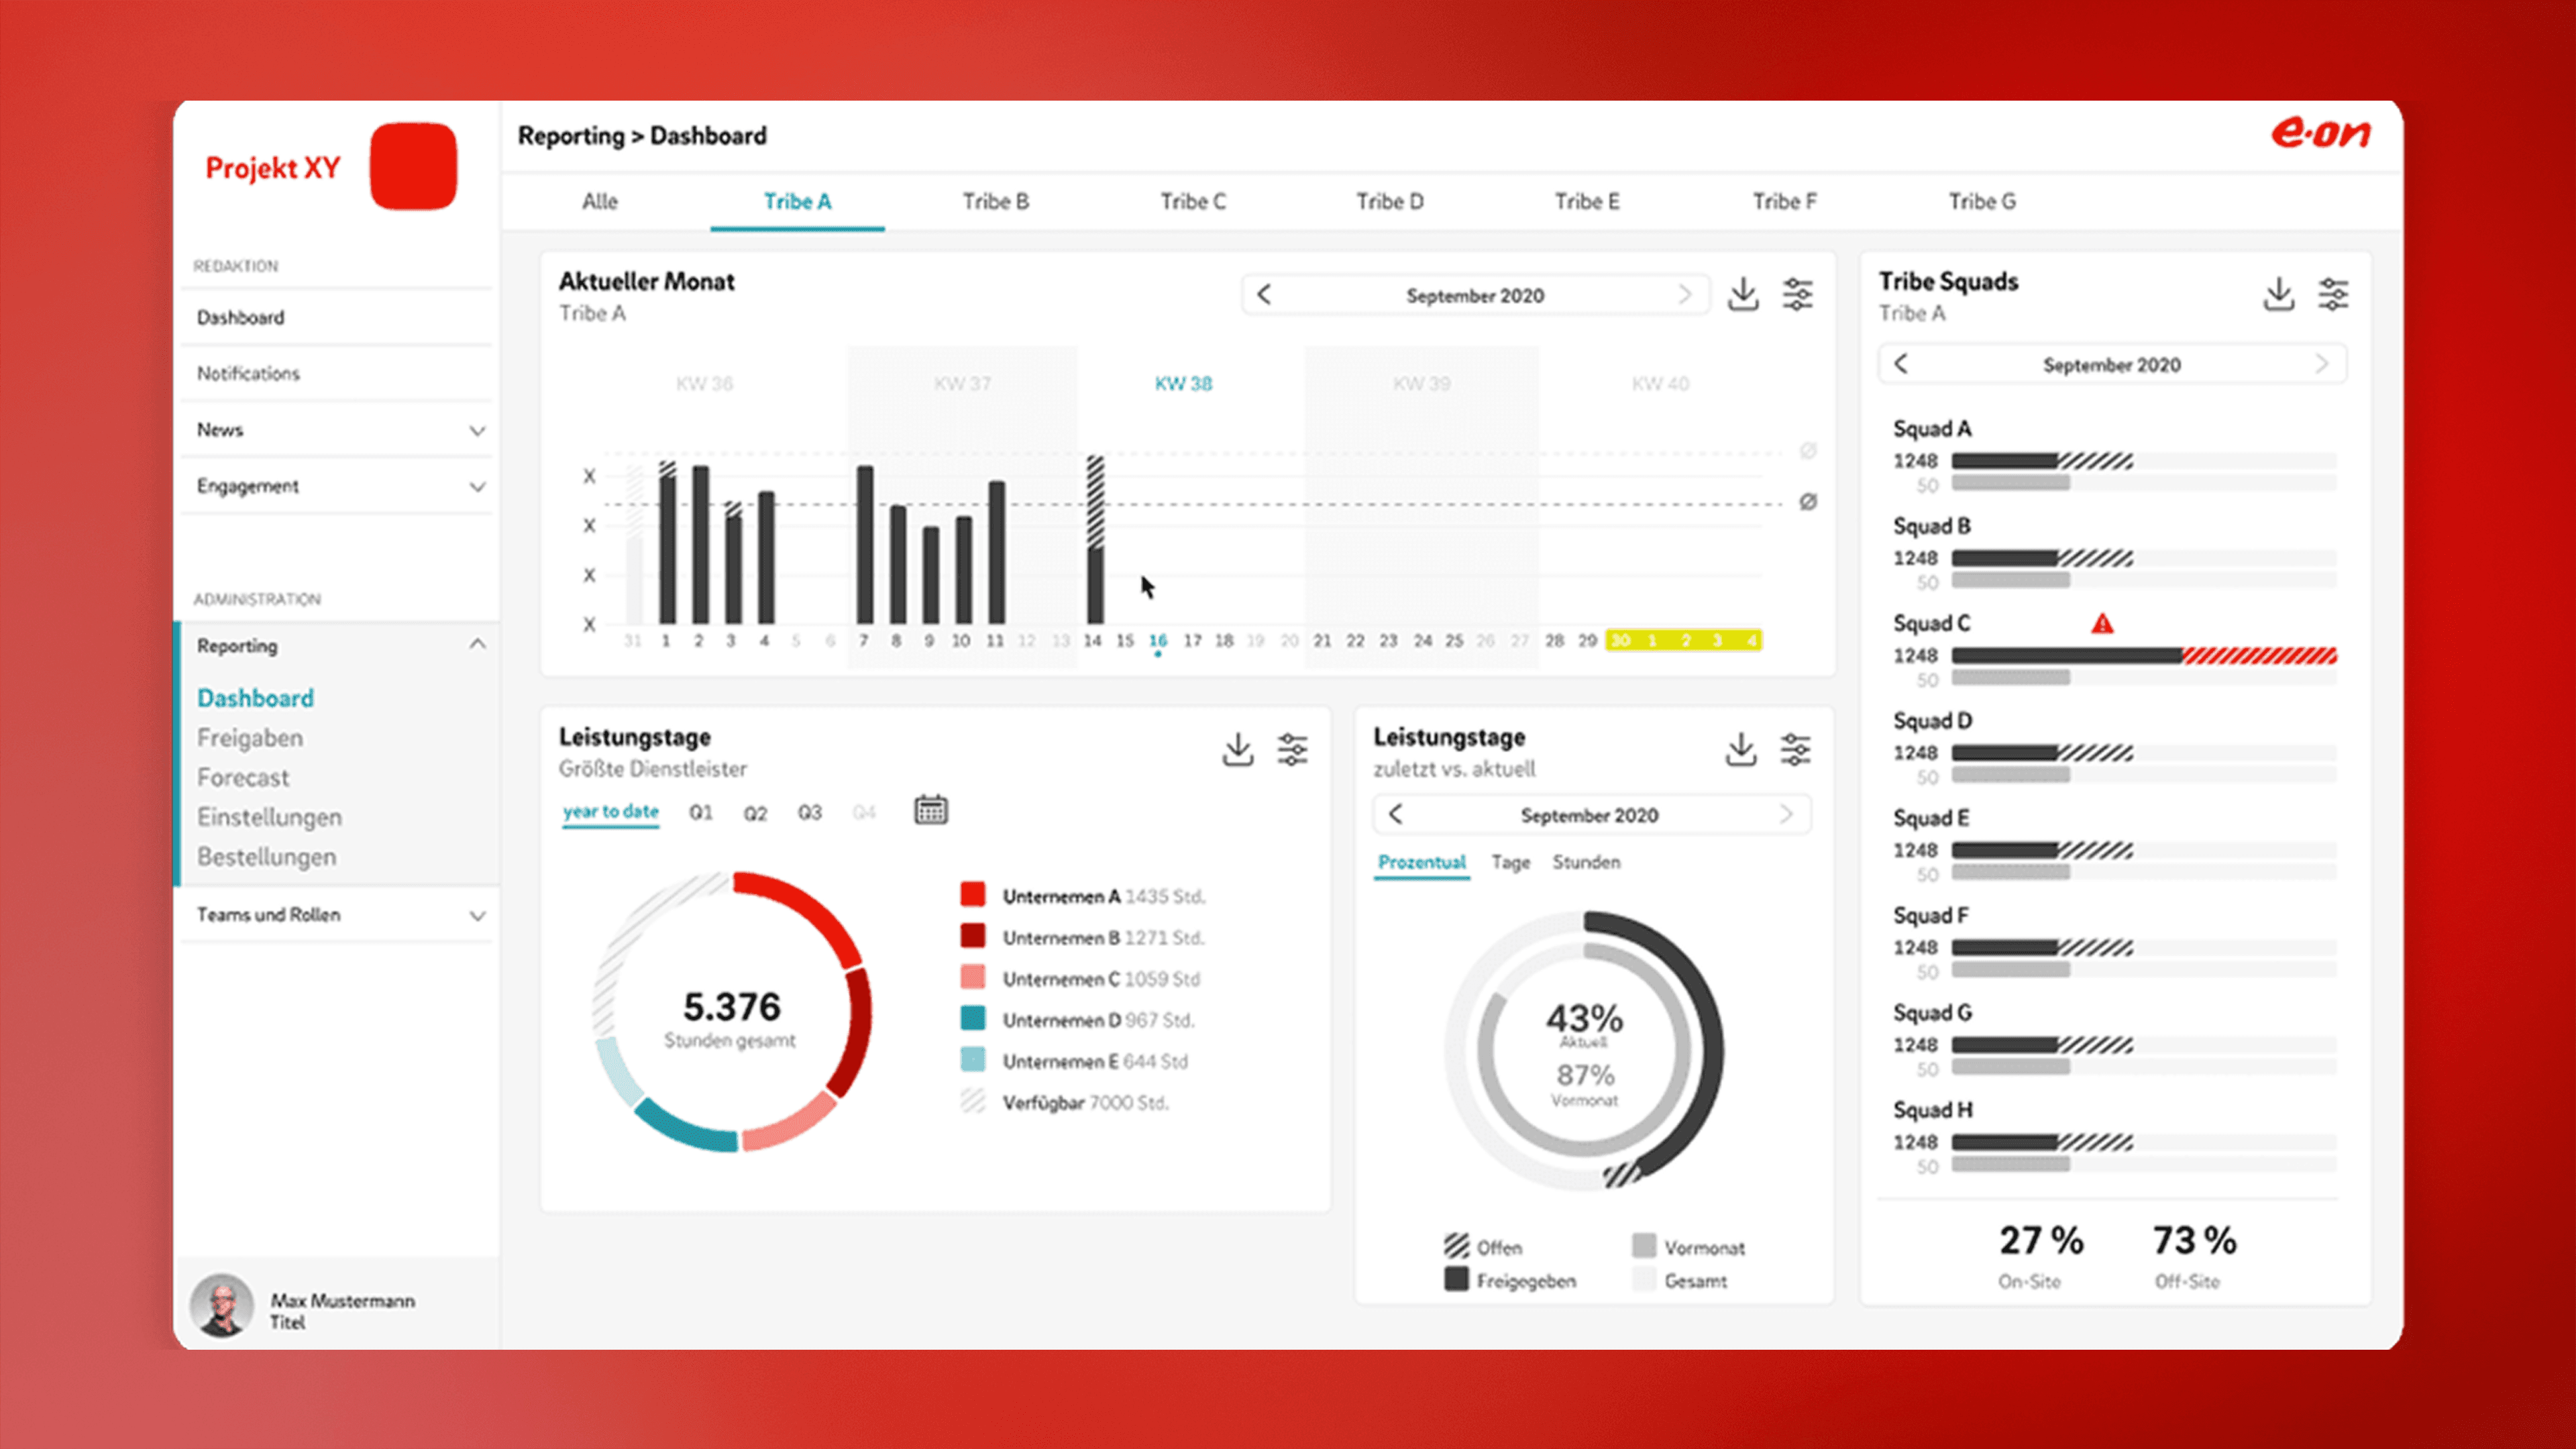Click the red warning icon on Squad C

tap(2102, 624)
